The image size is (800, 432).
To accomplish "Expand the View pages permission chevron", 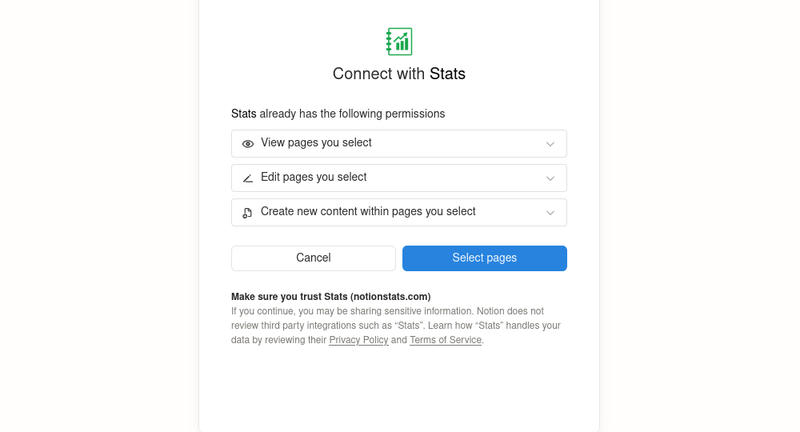I will click(550, 144).
